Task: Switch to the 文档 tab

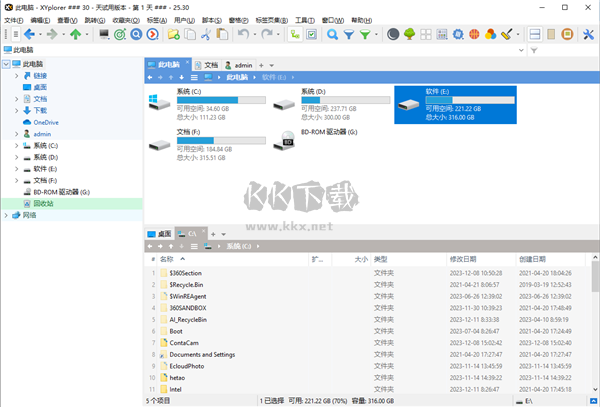Action: (206, 65)
